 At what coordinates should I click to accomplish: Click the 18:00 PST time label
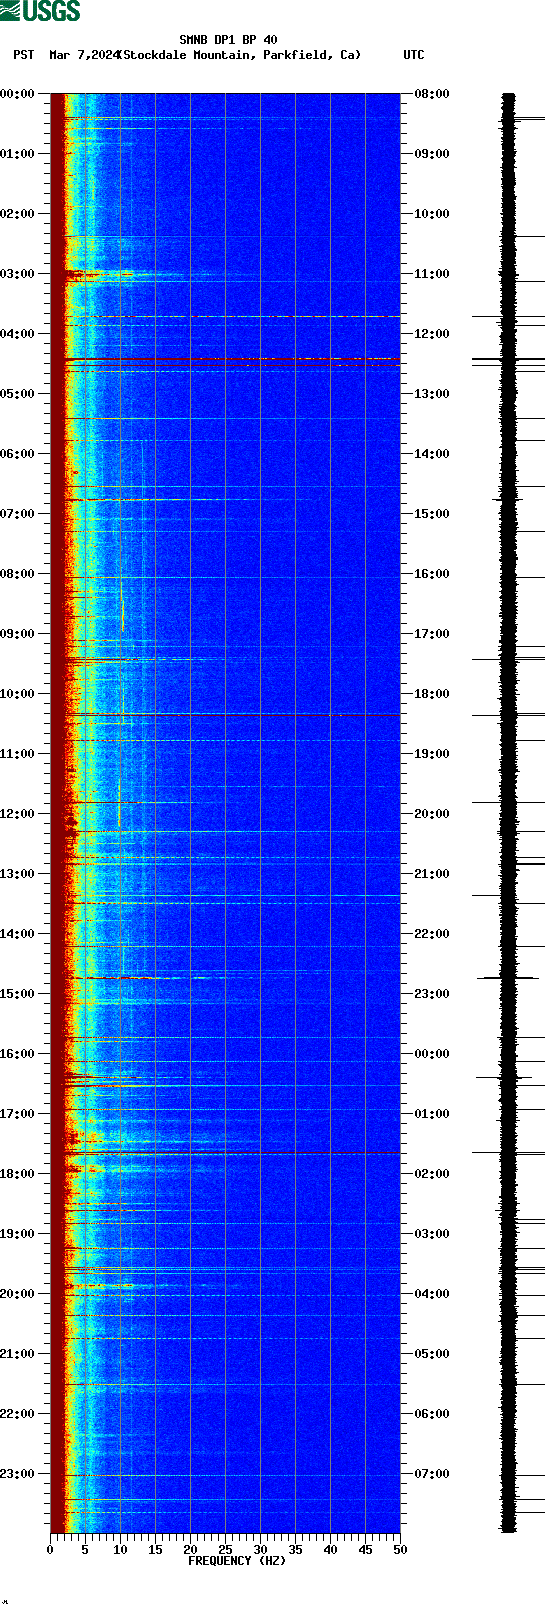pyautogui.click(x=18, y=1174)
